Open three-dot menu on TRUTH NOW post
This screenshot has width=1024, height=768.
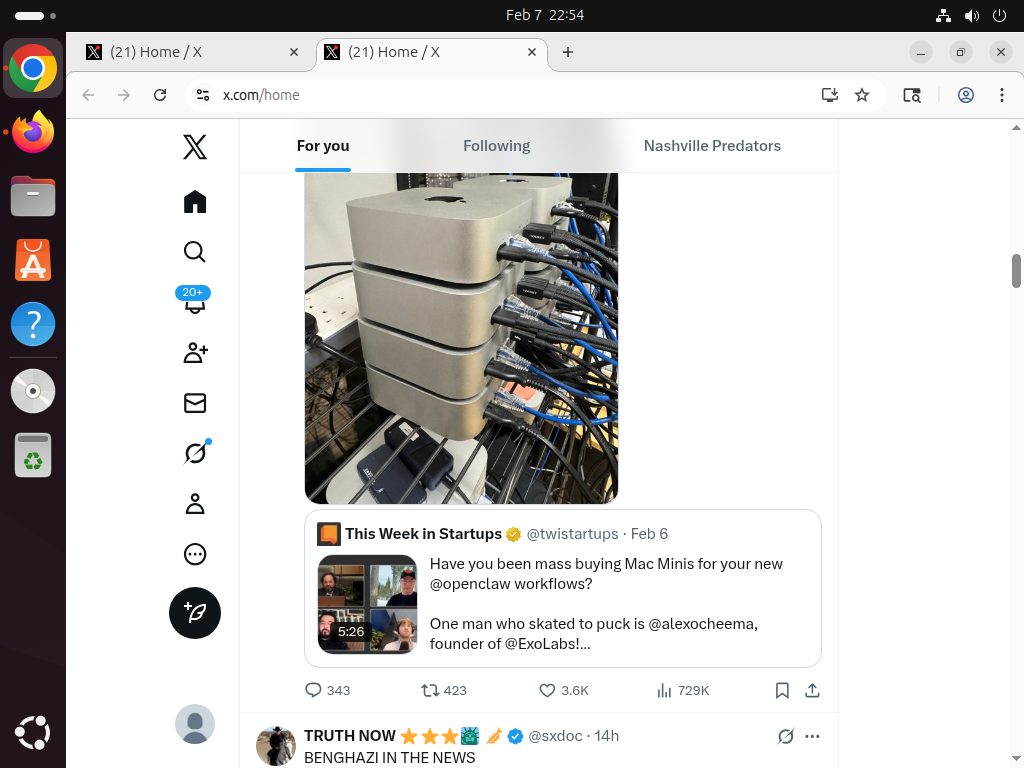[812, 736]
